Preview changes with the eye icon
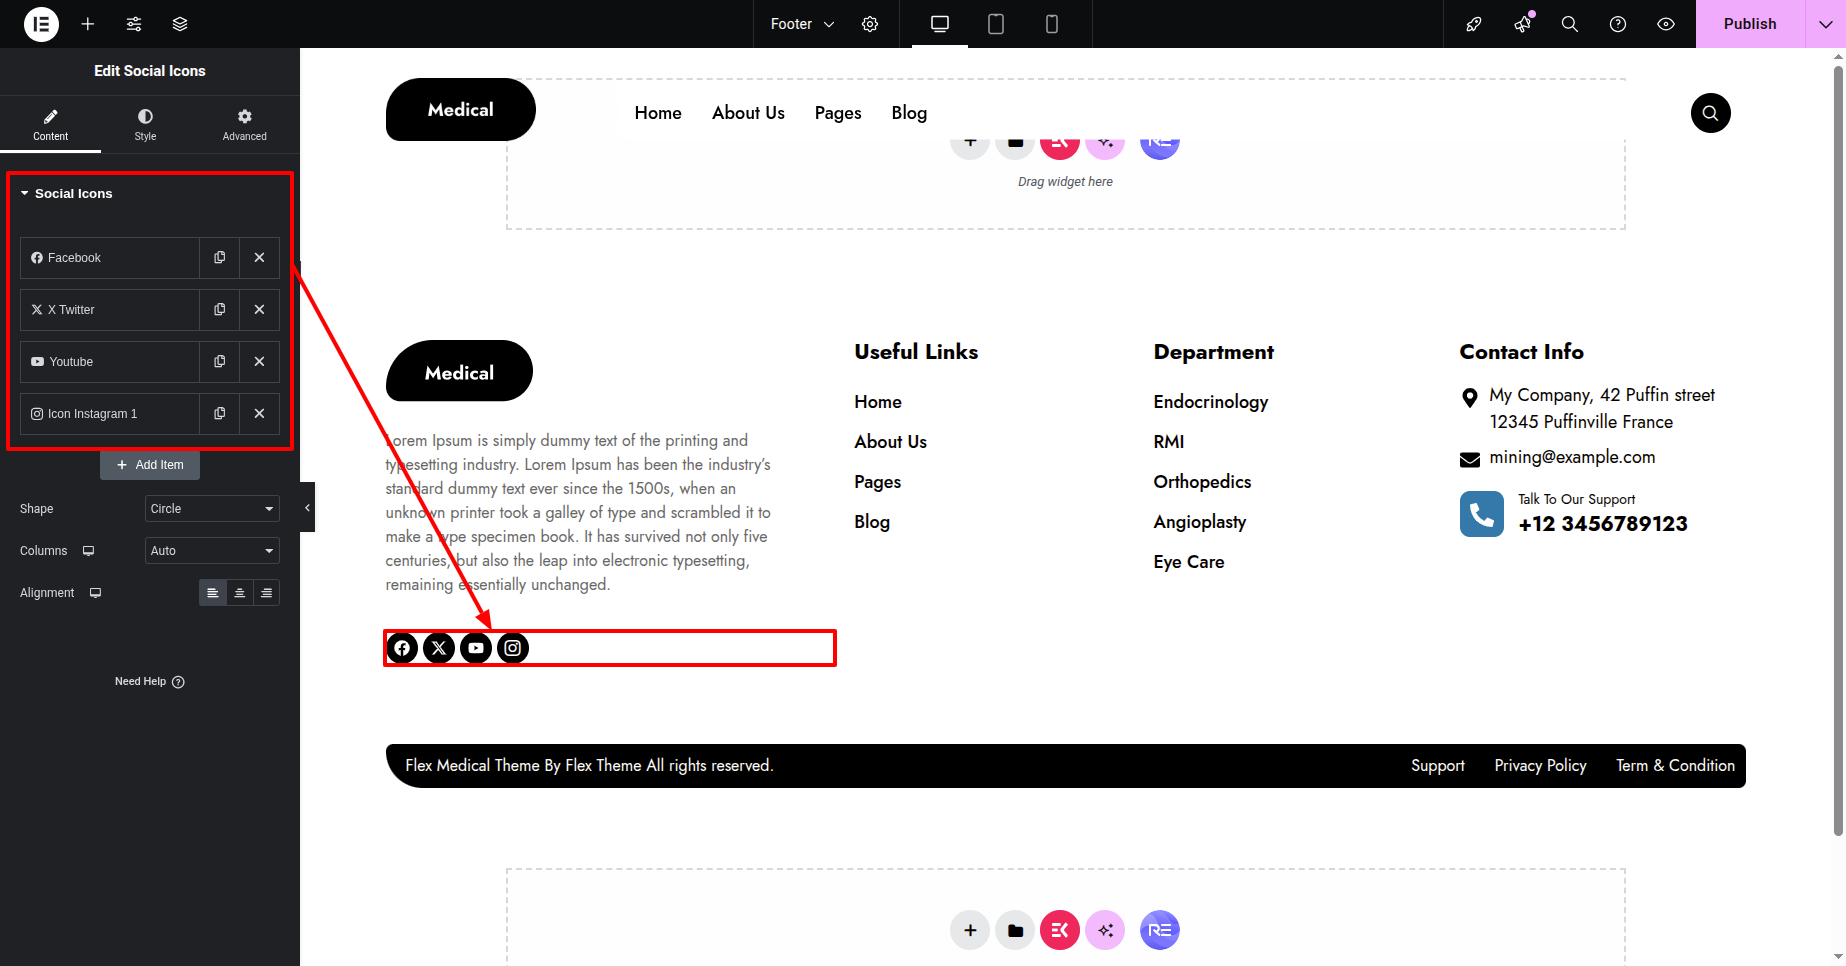Screen dimensions: 1846x966 coord(1666,24)
